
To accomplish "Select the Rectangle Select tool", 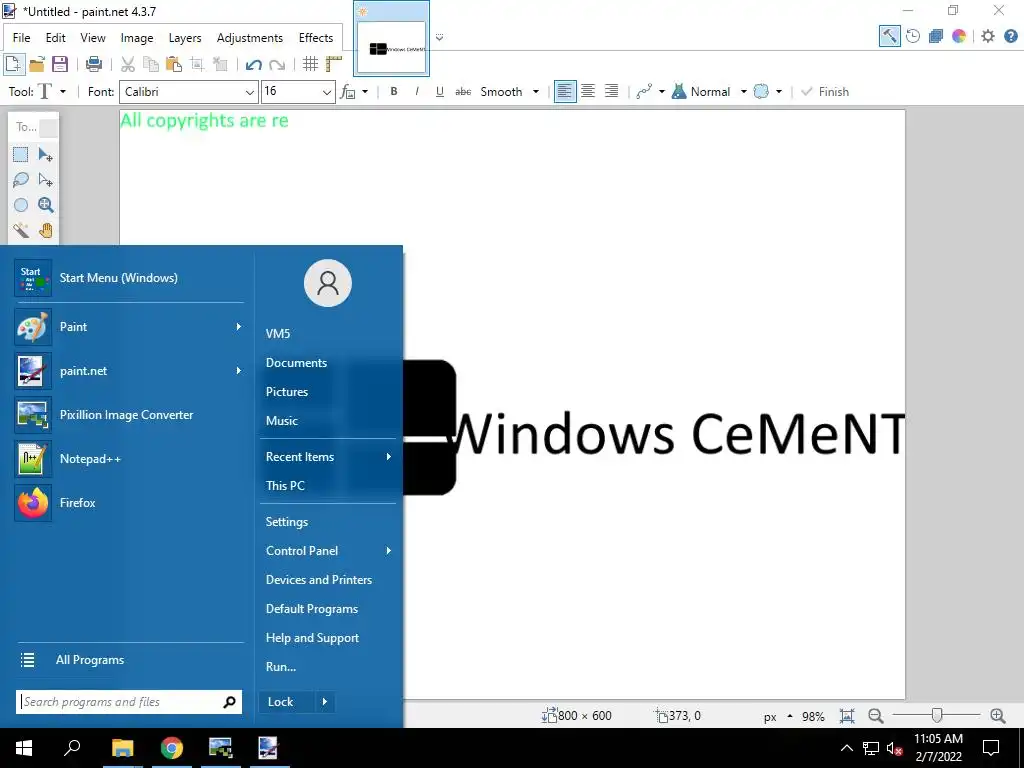I will [x=21, y=155].
